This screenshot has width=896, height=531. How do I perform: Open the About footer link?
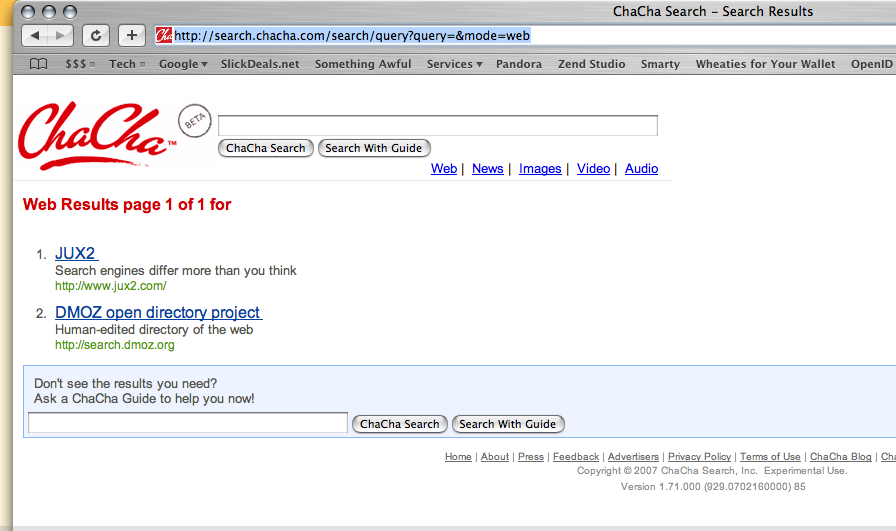(x=495, y=457)
